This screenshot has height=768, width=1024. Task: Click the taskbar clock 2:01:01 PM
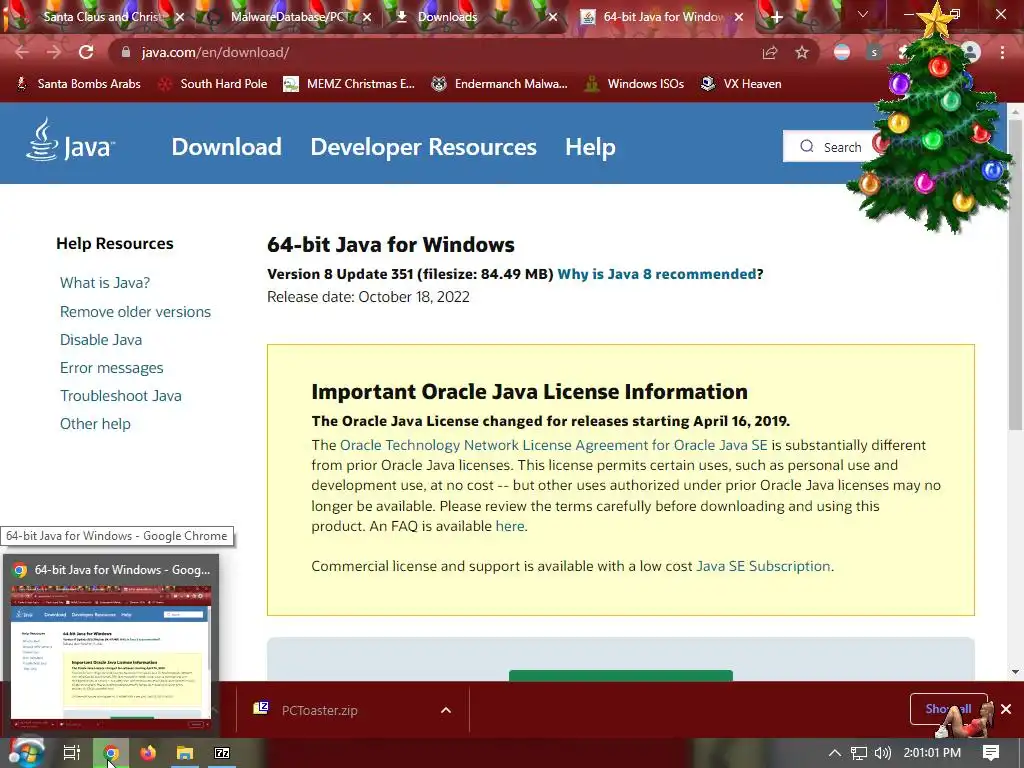(x=932, y=753)
